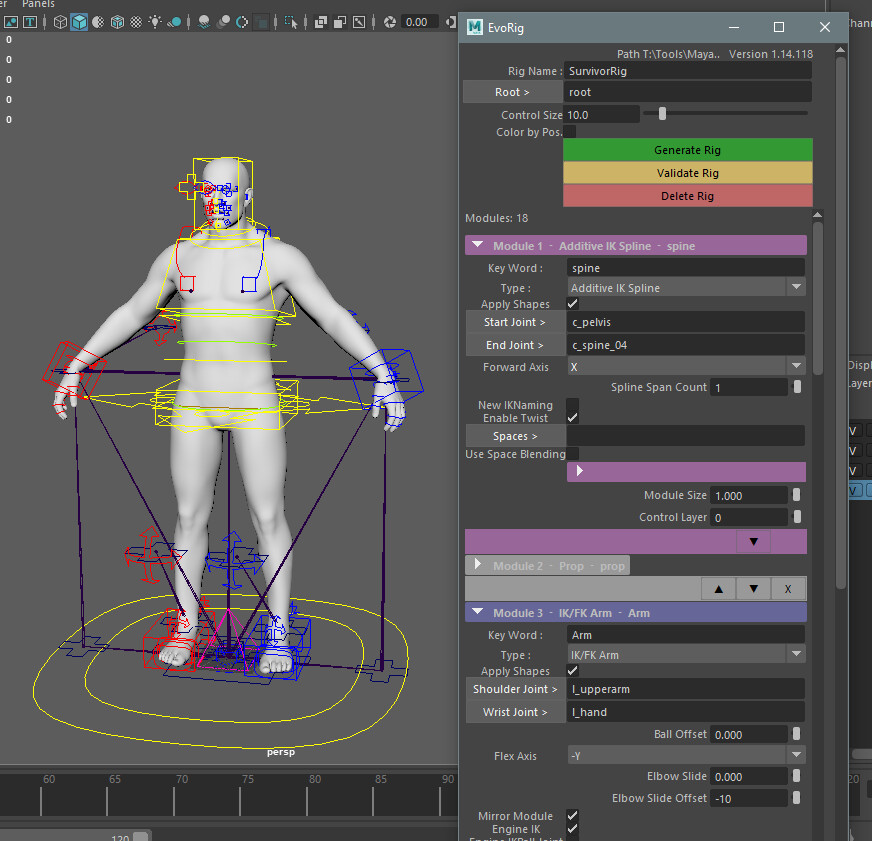The width and height of the screenshot is (872, 841).
Task: Click the Delete Rig button
Action: [x=687, y=195]
